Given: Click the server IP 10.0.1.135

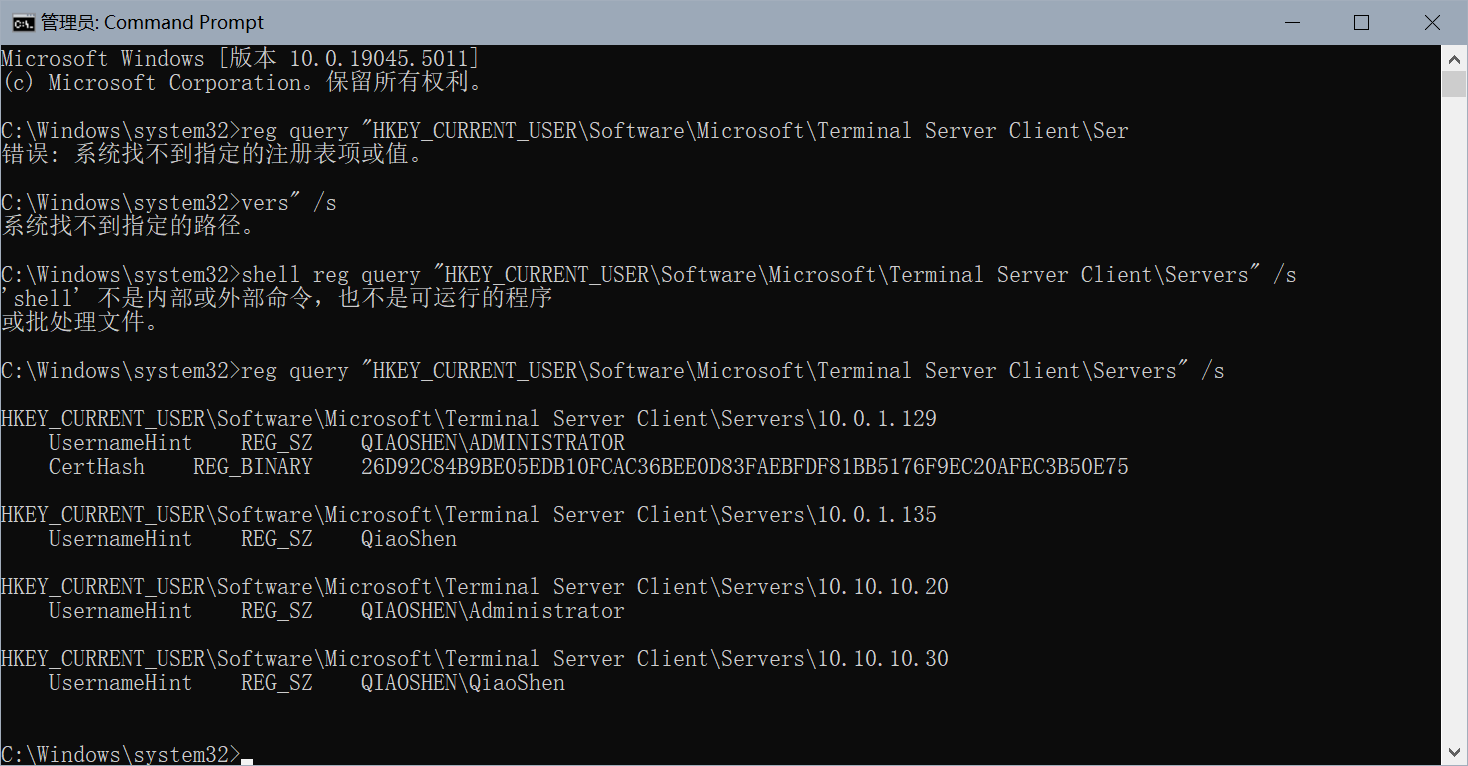Looking at the screenshot, I should tap(877, 515).
